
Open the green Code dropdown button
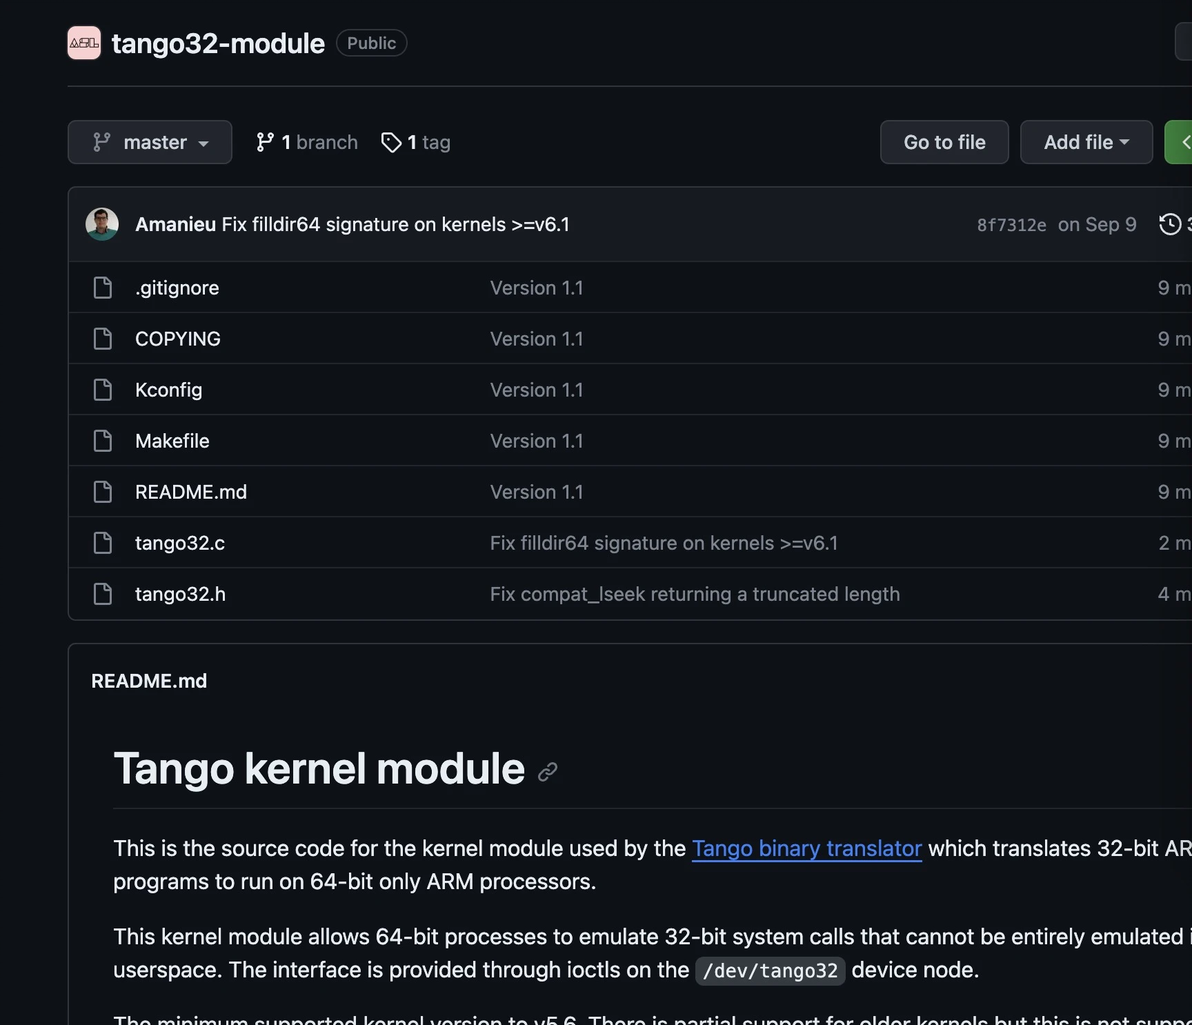tap(1180, 142)
